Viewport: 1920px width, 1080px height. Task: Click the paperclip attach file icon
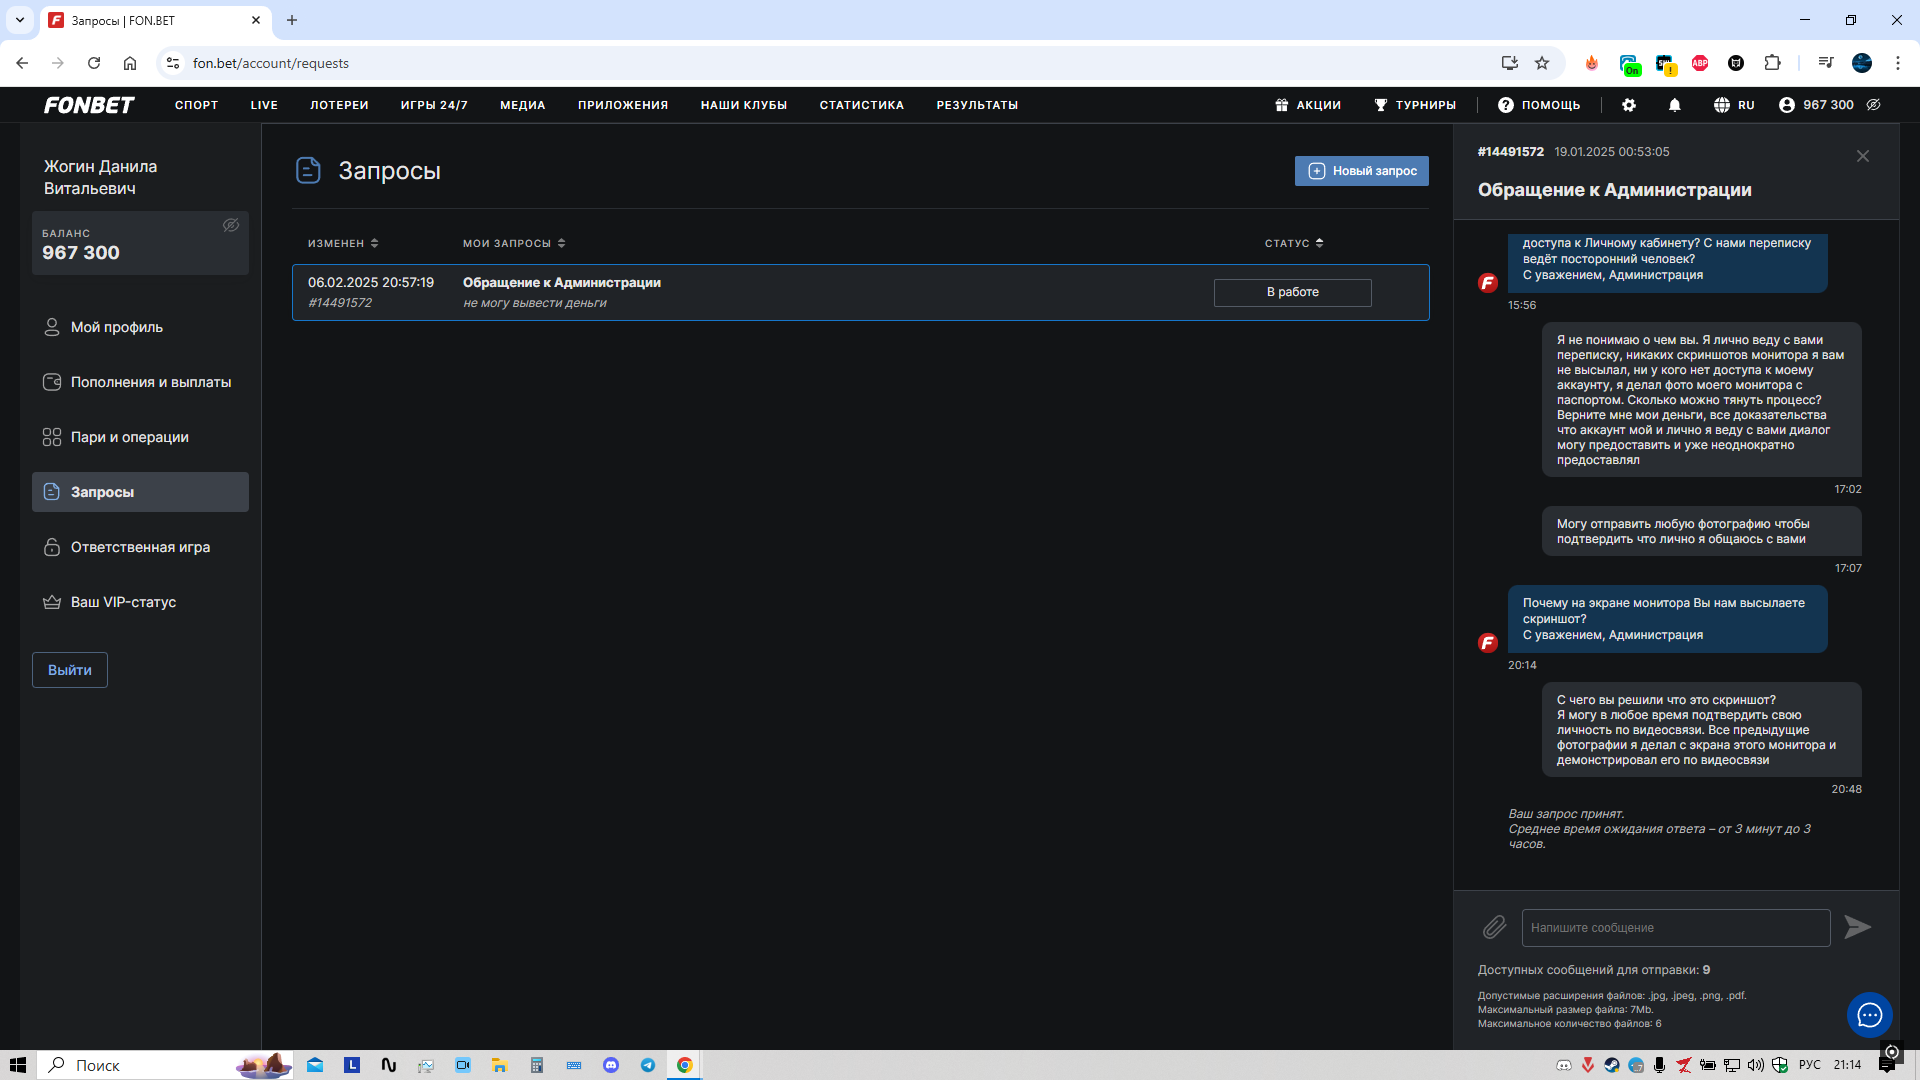click(x=1494, y=927)
